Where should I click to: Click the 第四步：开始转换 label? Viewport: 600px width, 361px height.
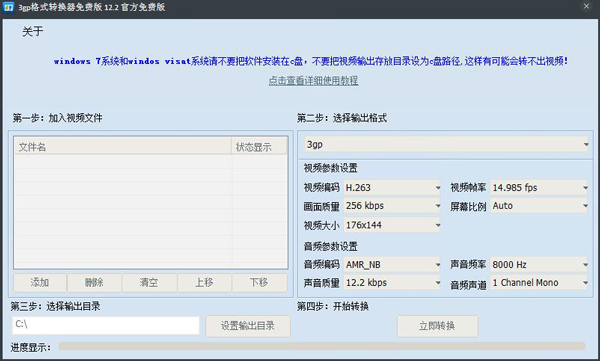point(333,306)
